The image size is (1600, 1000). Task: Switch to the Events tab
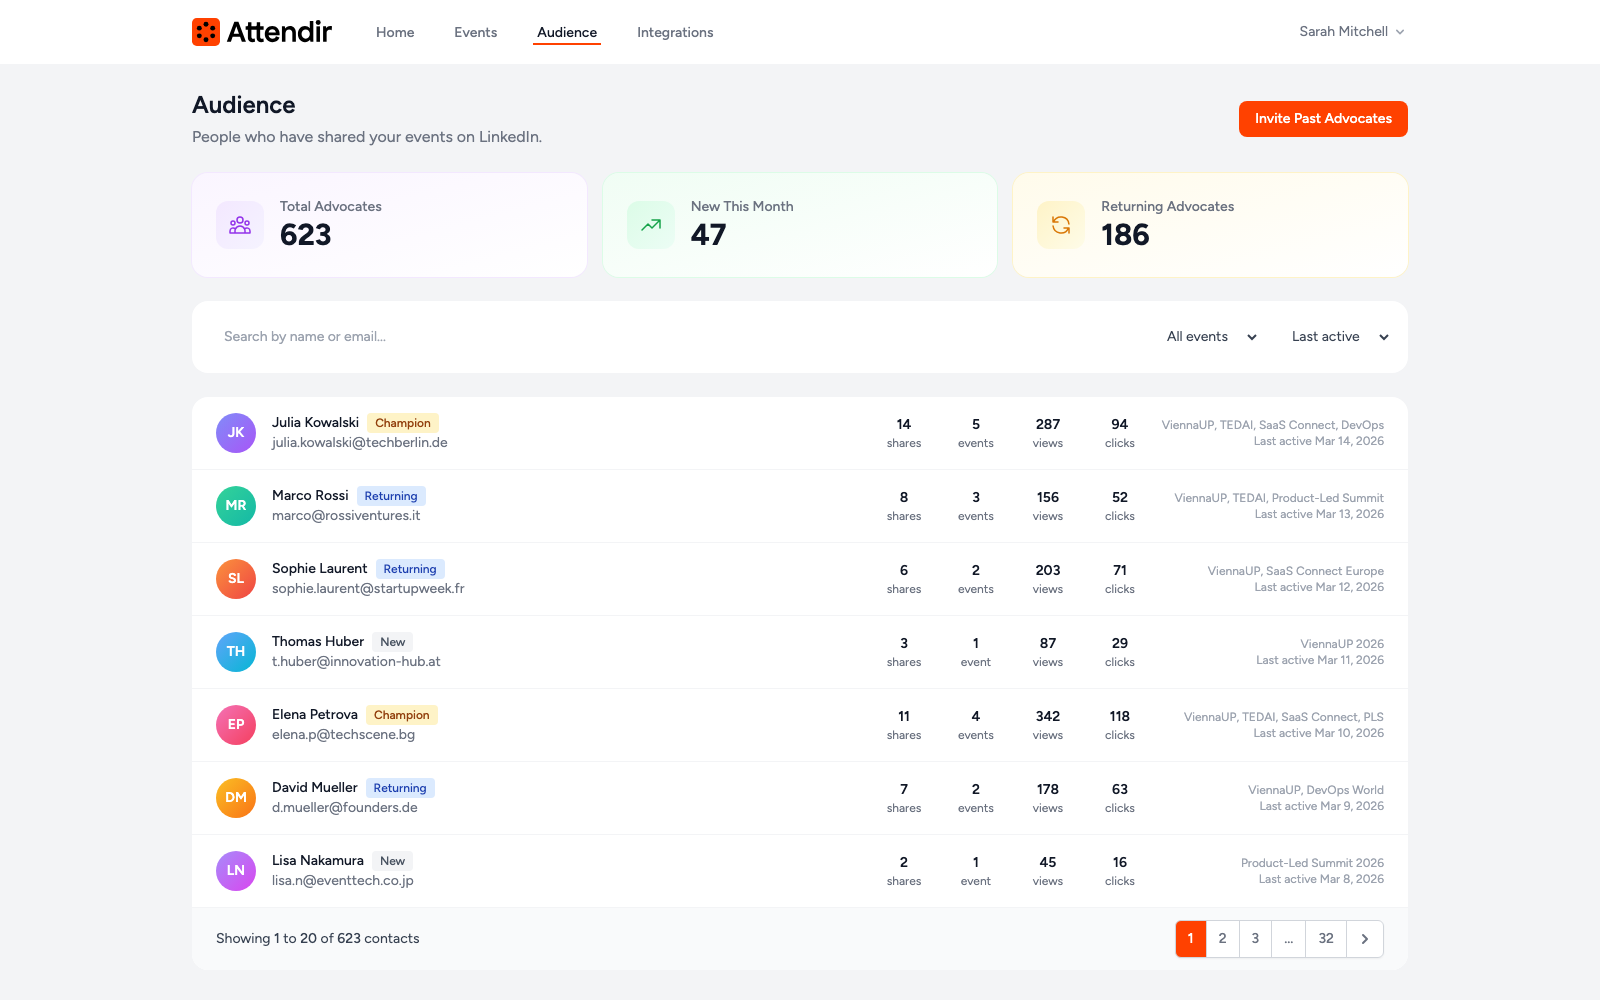click(475, 32)
